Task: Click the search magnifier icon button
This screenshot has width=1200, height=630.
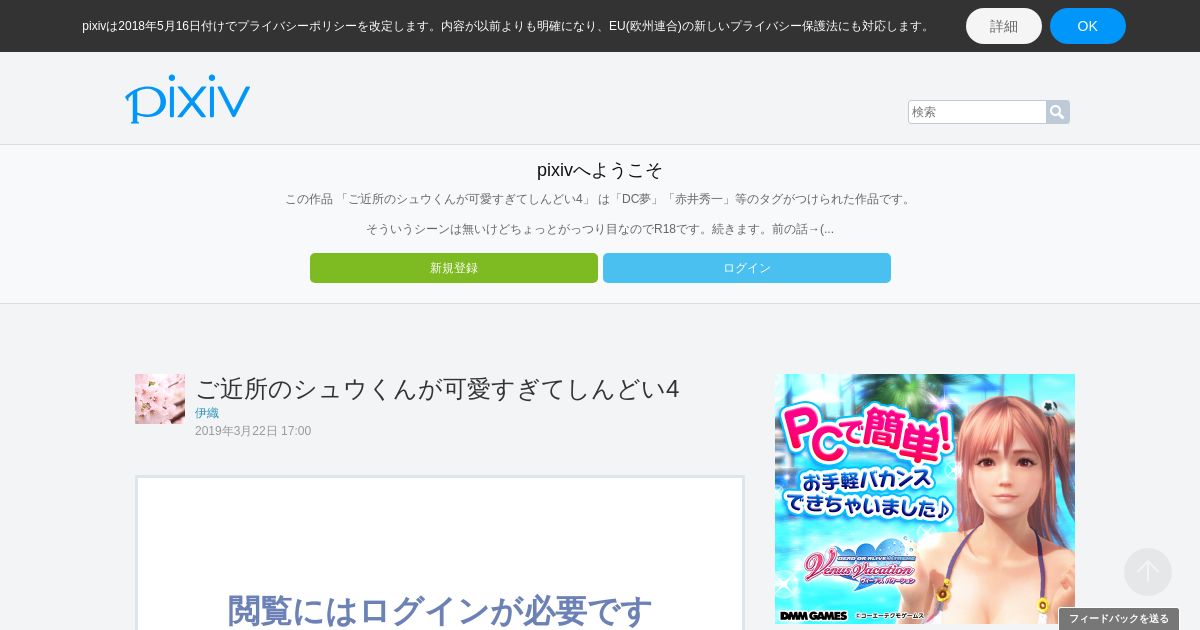Action: pos(1057,112)
